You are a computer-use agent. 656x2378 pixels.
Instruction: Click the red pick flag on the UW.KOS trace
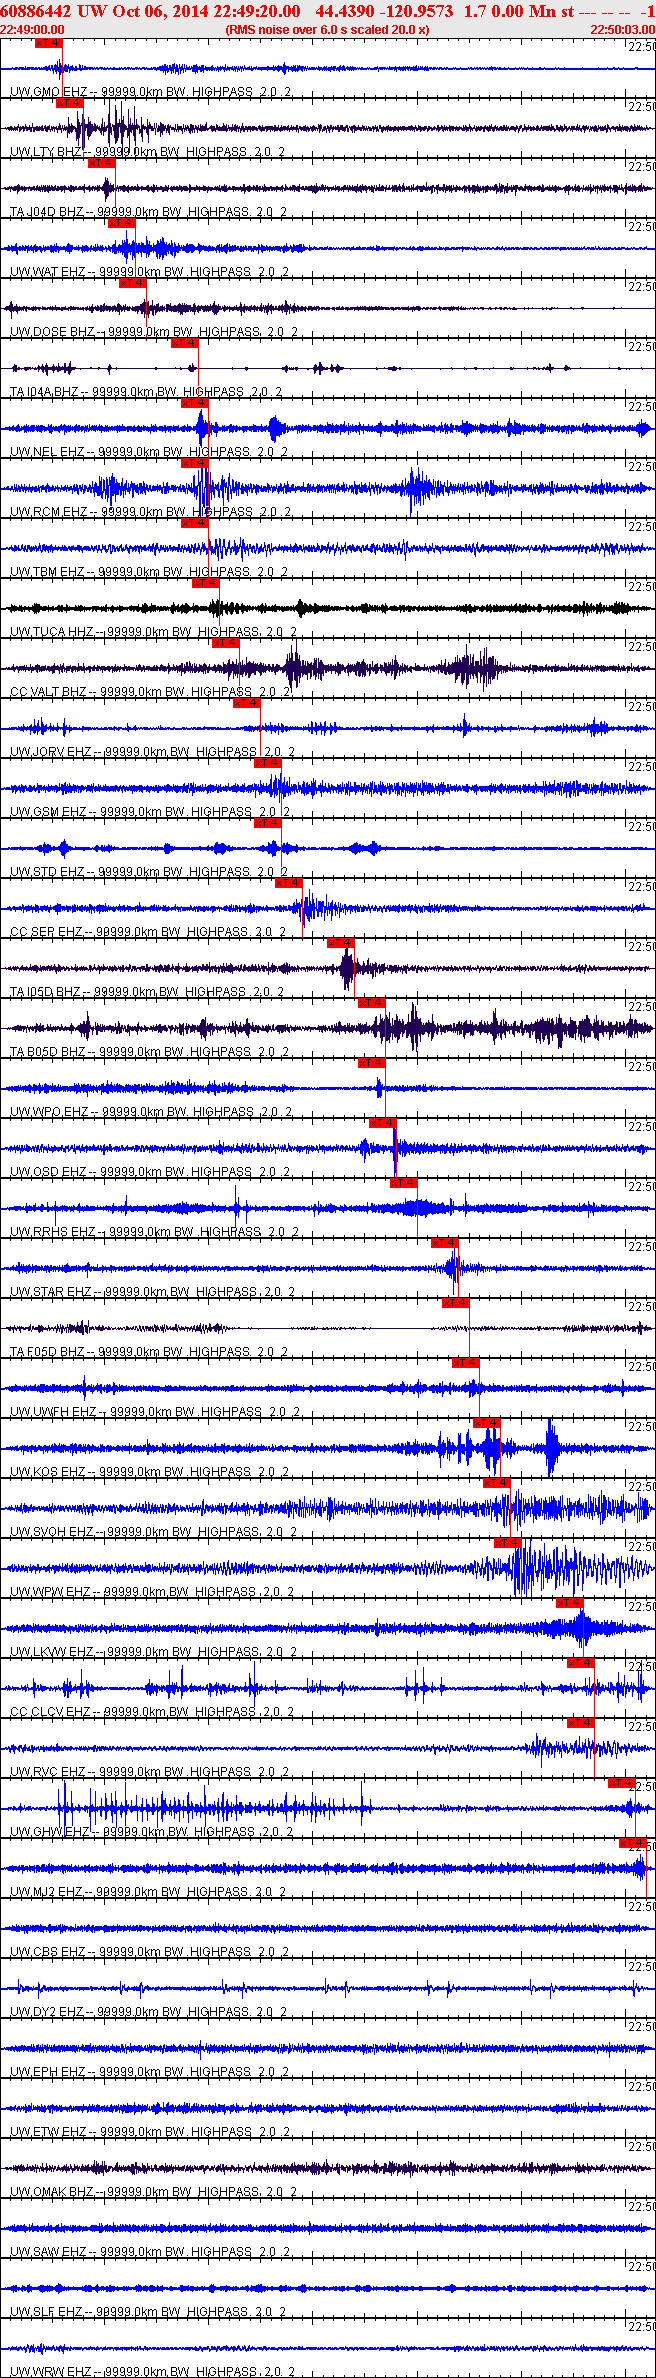click(x=487, y=1423)
